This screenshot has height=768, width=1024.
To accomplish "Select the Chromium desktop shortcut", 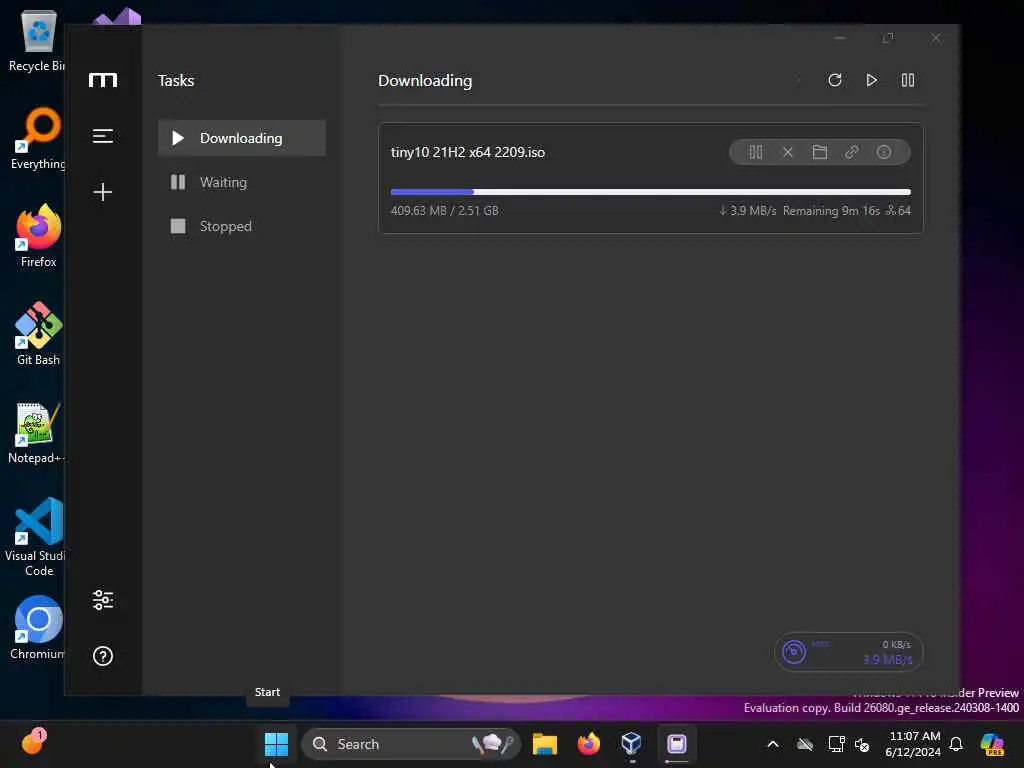I will click(37, 628).
